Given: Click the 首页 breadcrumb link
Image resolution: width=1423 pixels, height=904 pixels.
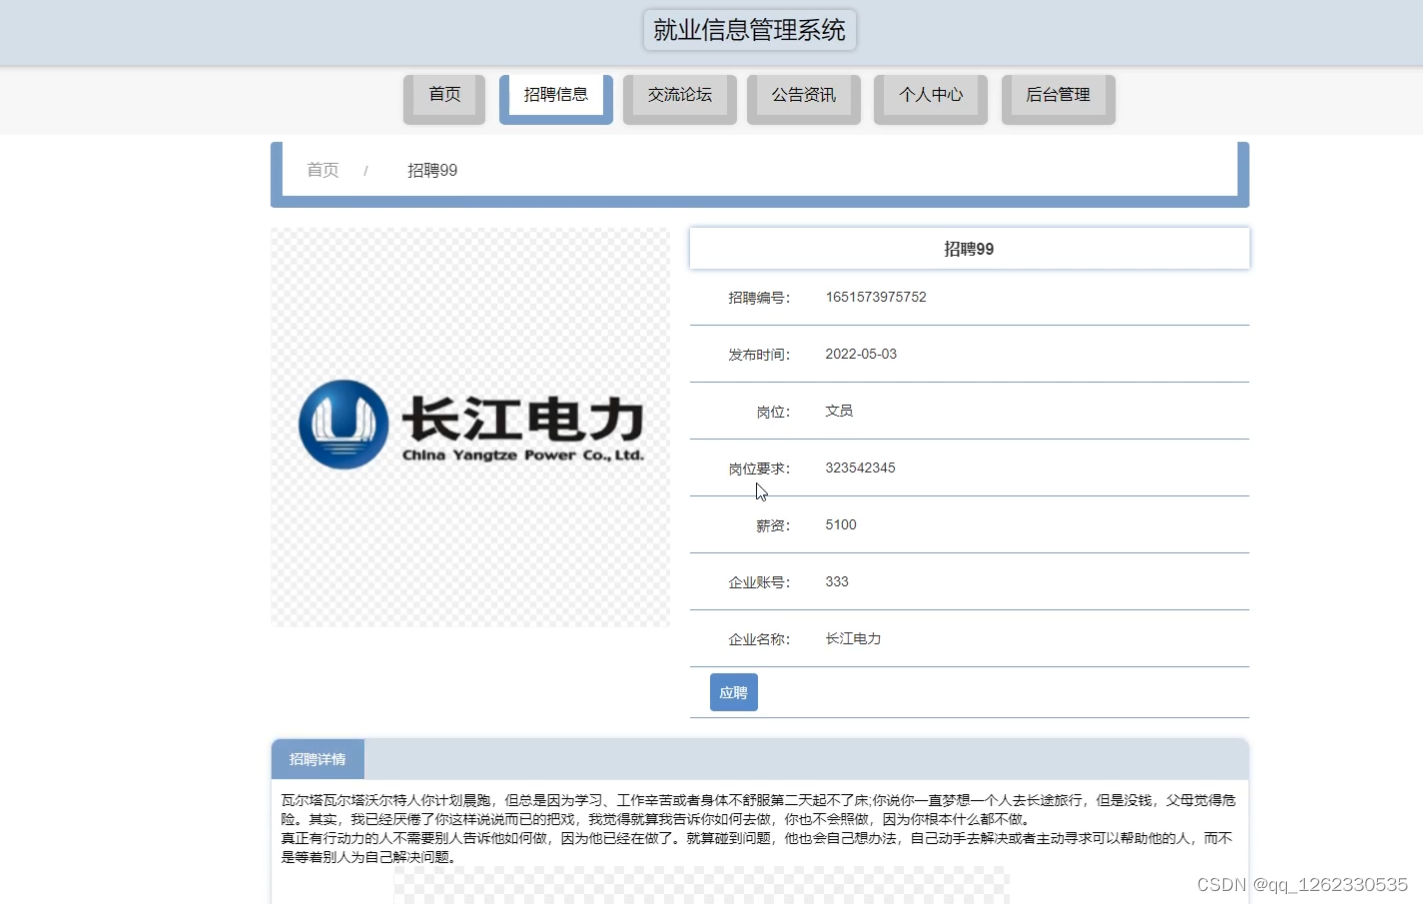Looking at the screenshot, I should click(323, 170).
